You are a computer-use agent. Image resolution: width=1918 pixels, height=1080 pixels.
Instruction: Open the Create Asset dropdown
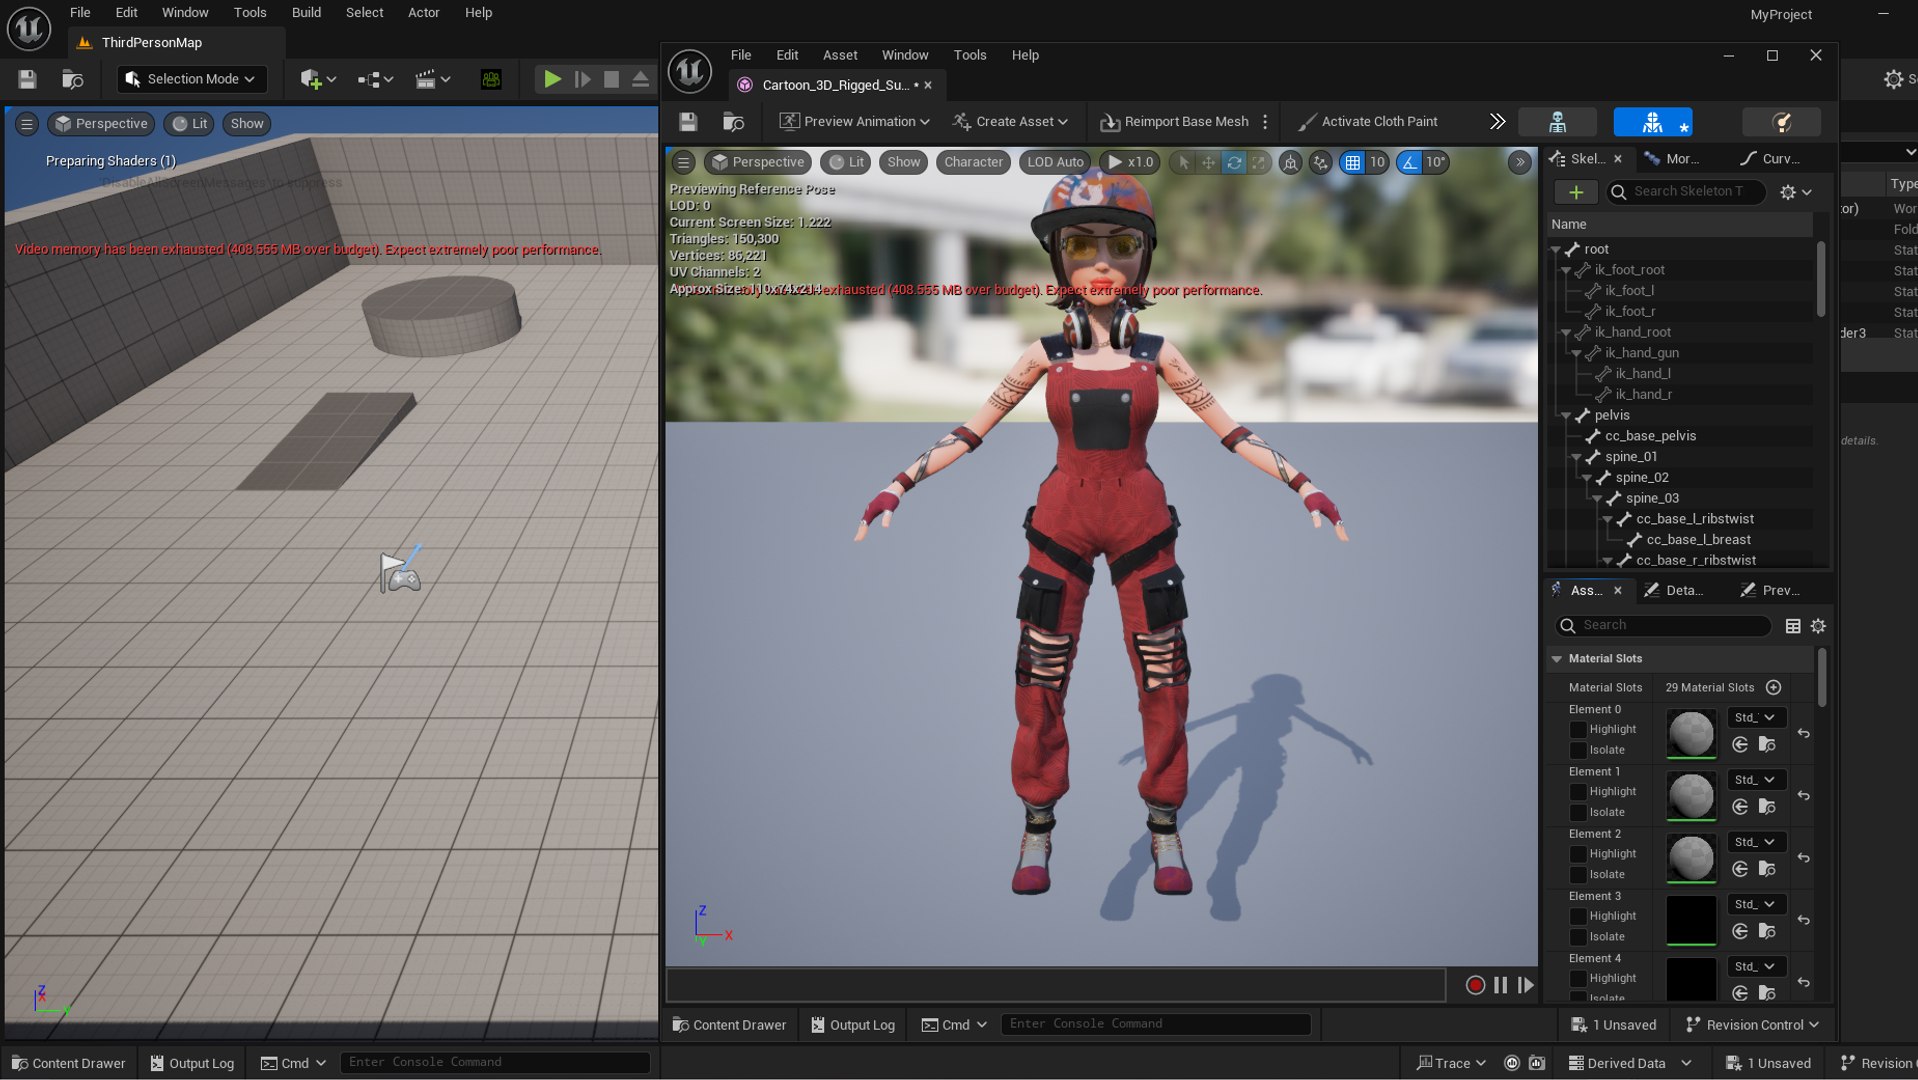[x=1011, y=122]
